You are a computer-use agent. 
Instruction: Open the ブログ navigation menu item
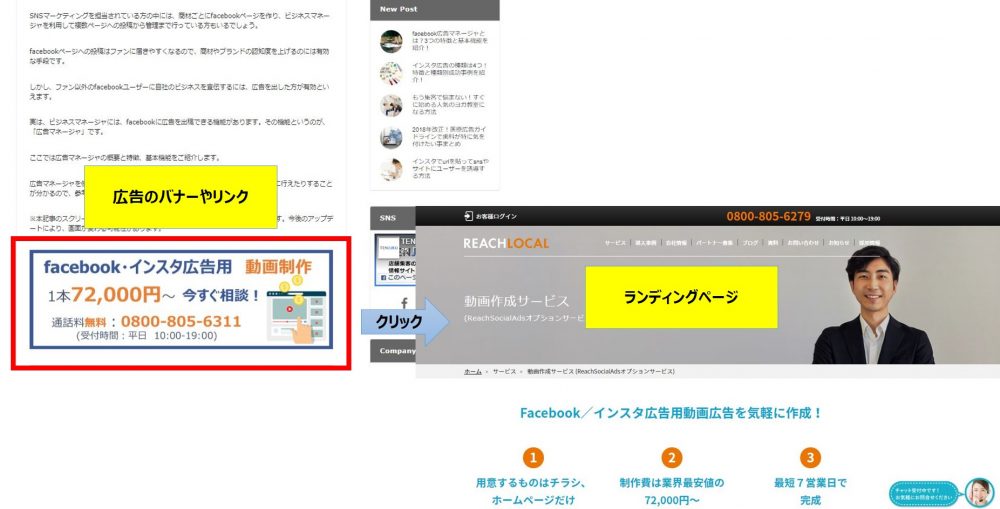tap(751, 243)
